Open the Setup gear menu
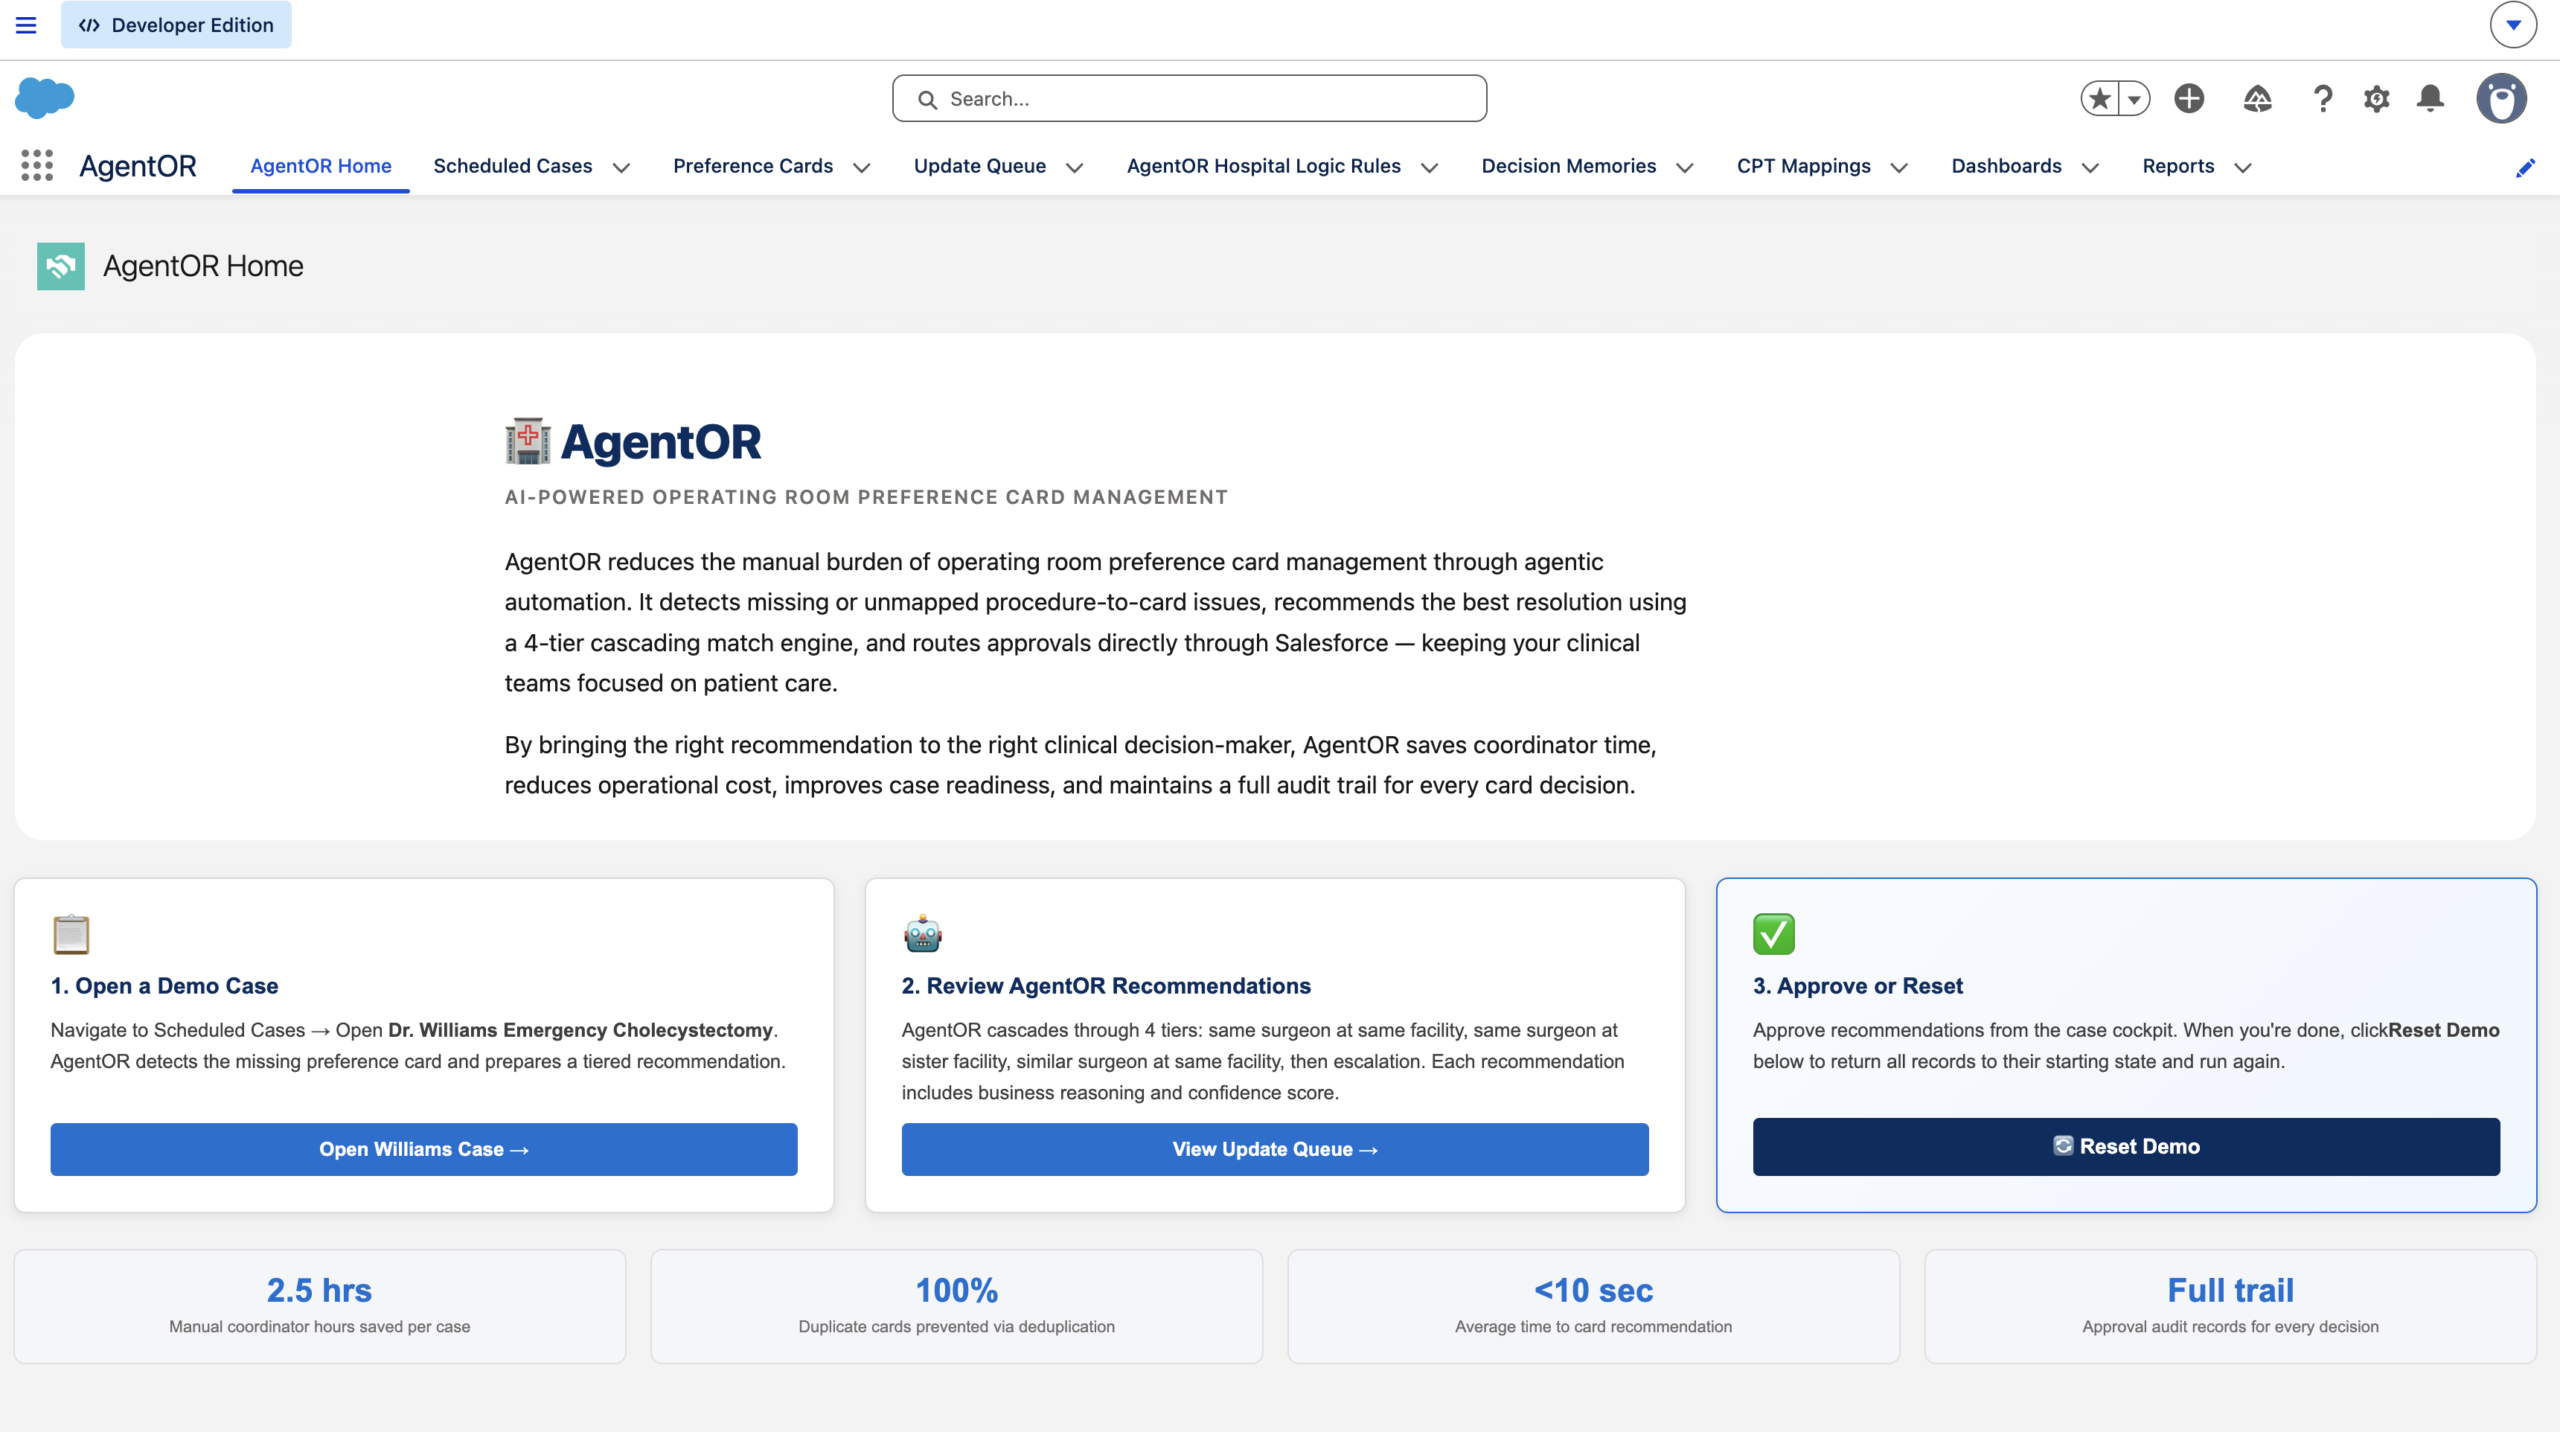2560x1432 pixels. click(2377, 98)
